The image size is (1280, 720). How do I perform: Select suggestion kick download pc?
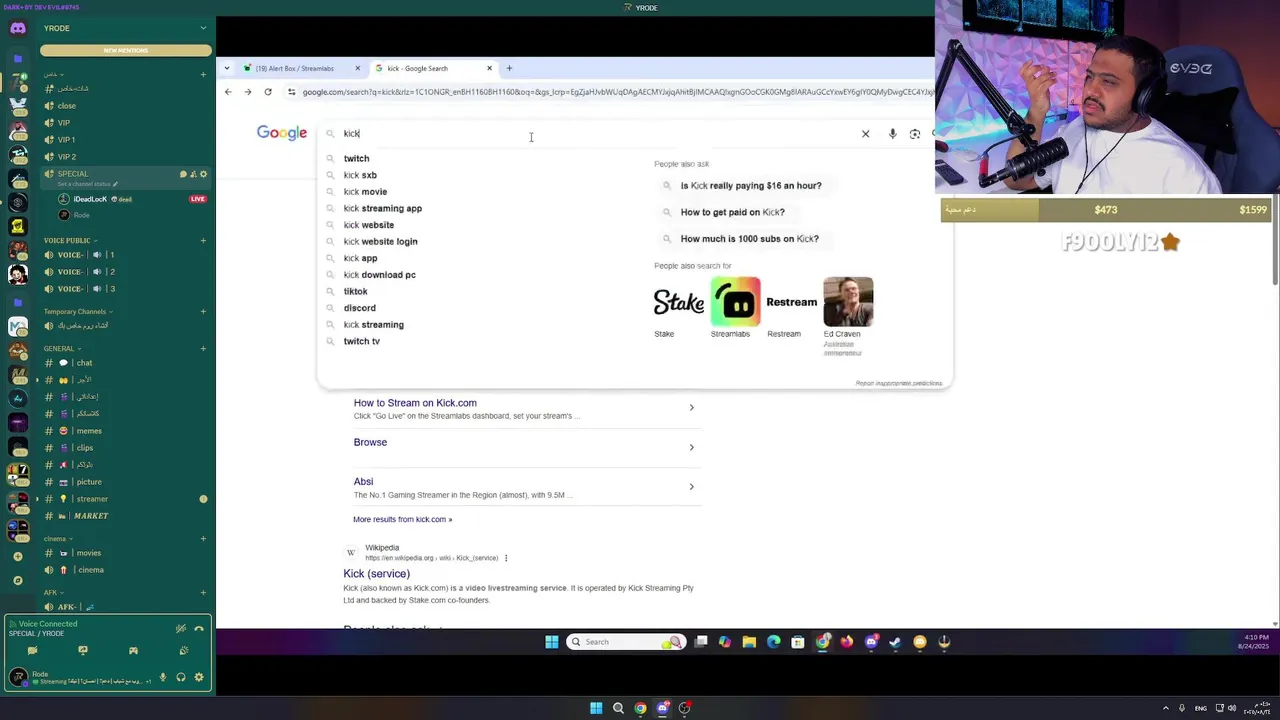380,274
